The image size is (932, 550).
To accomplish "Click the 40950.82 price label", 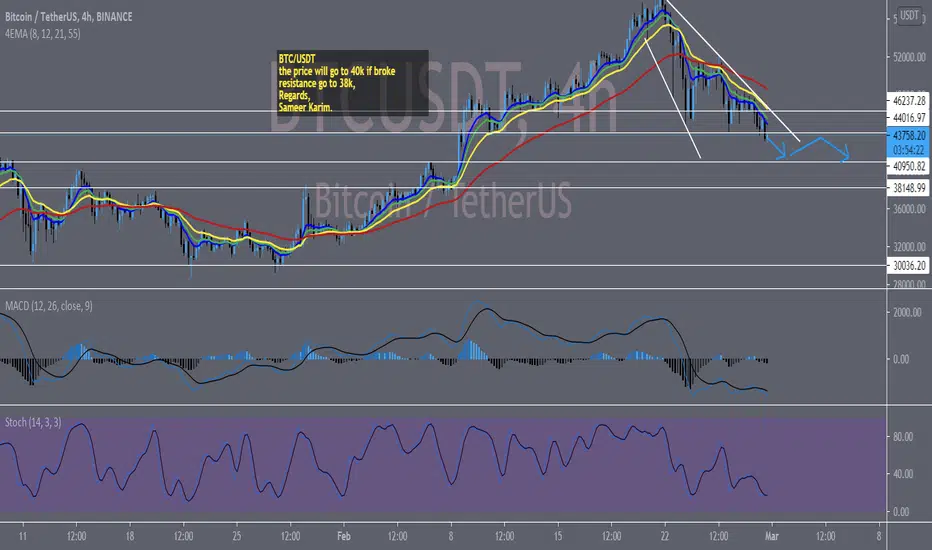I will click(x=908, y=166).
